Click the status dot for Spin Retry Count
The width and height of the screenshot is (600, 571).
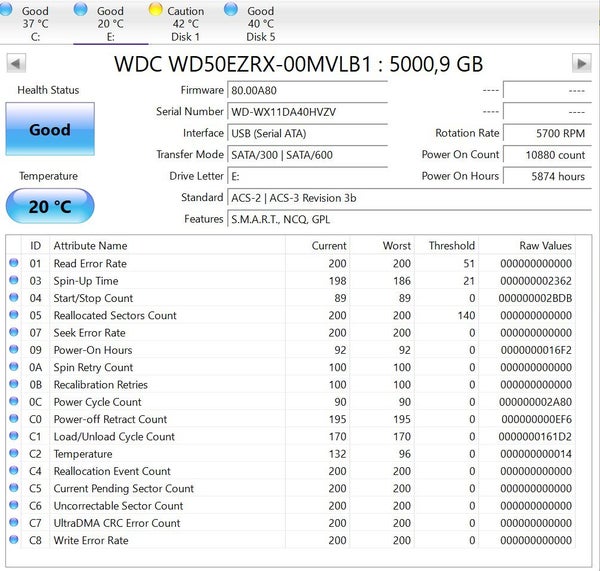(14, 366)
